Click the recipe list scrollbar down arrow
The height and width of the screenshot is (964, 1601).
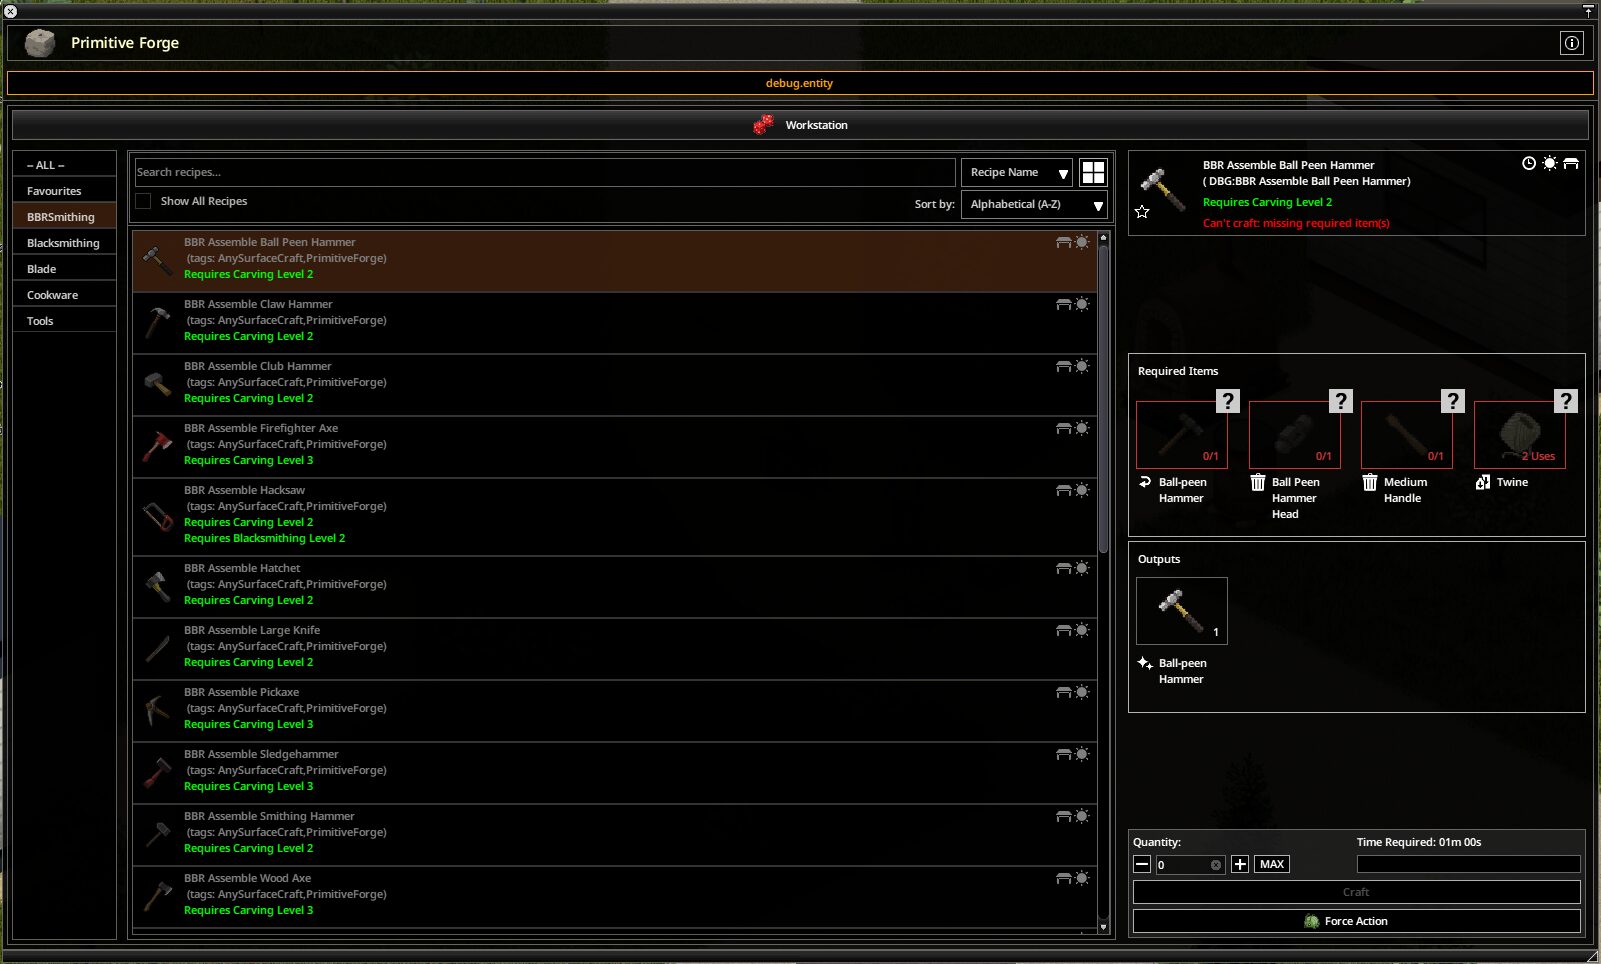(x=1104, y=927)
